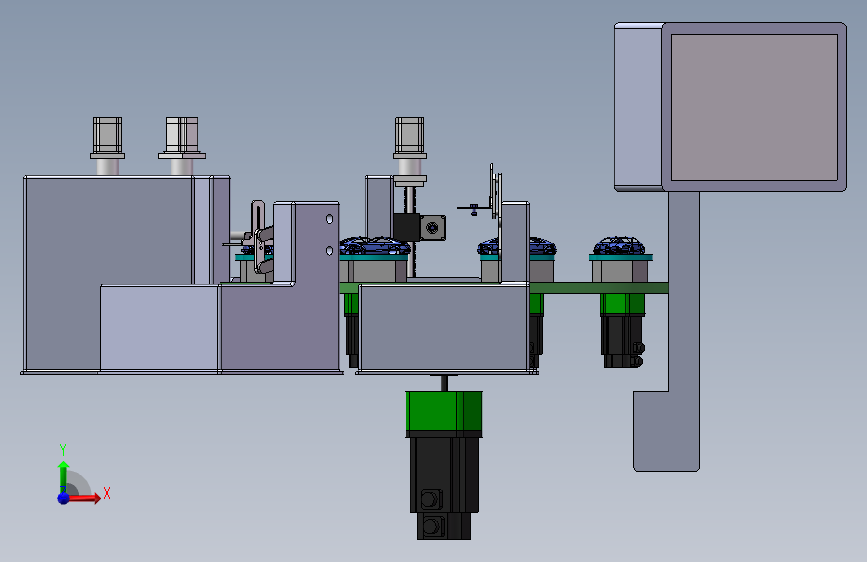Select the far-right blue part on the teal fixture
The image size is (867, 562).
point(619,246)
